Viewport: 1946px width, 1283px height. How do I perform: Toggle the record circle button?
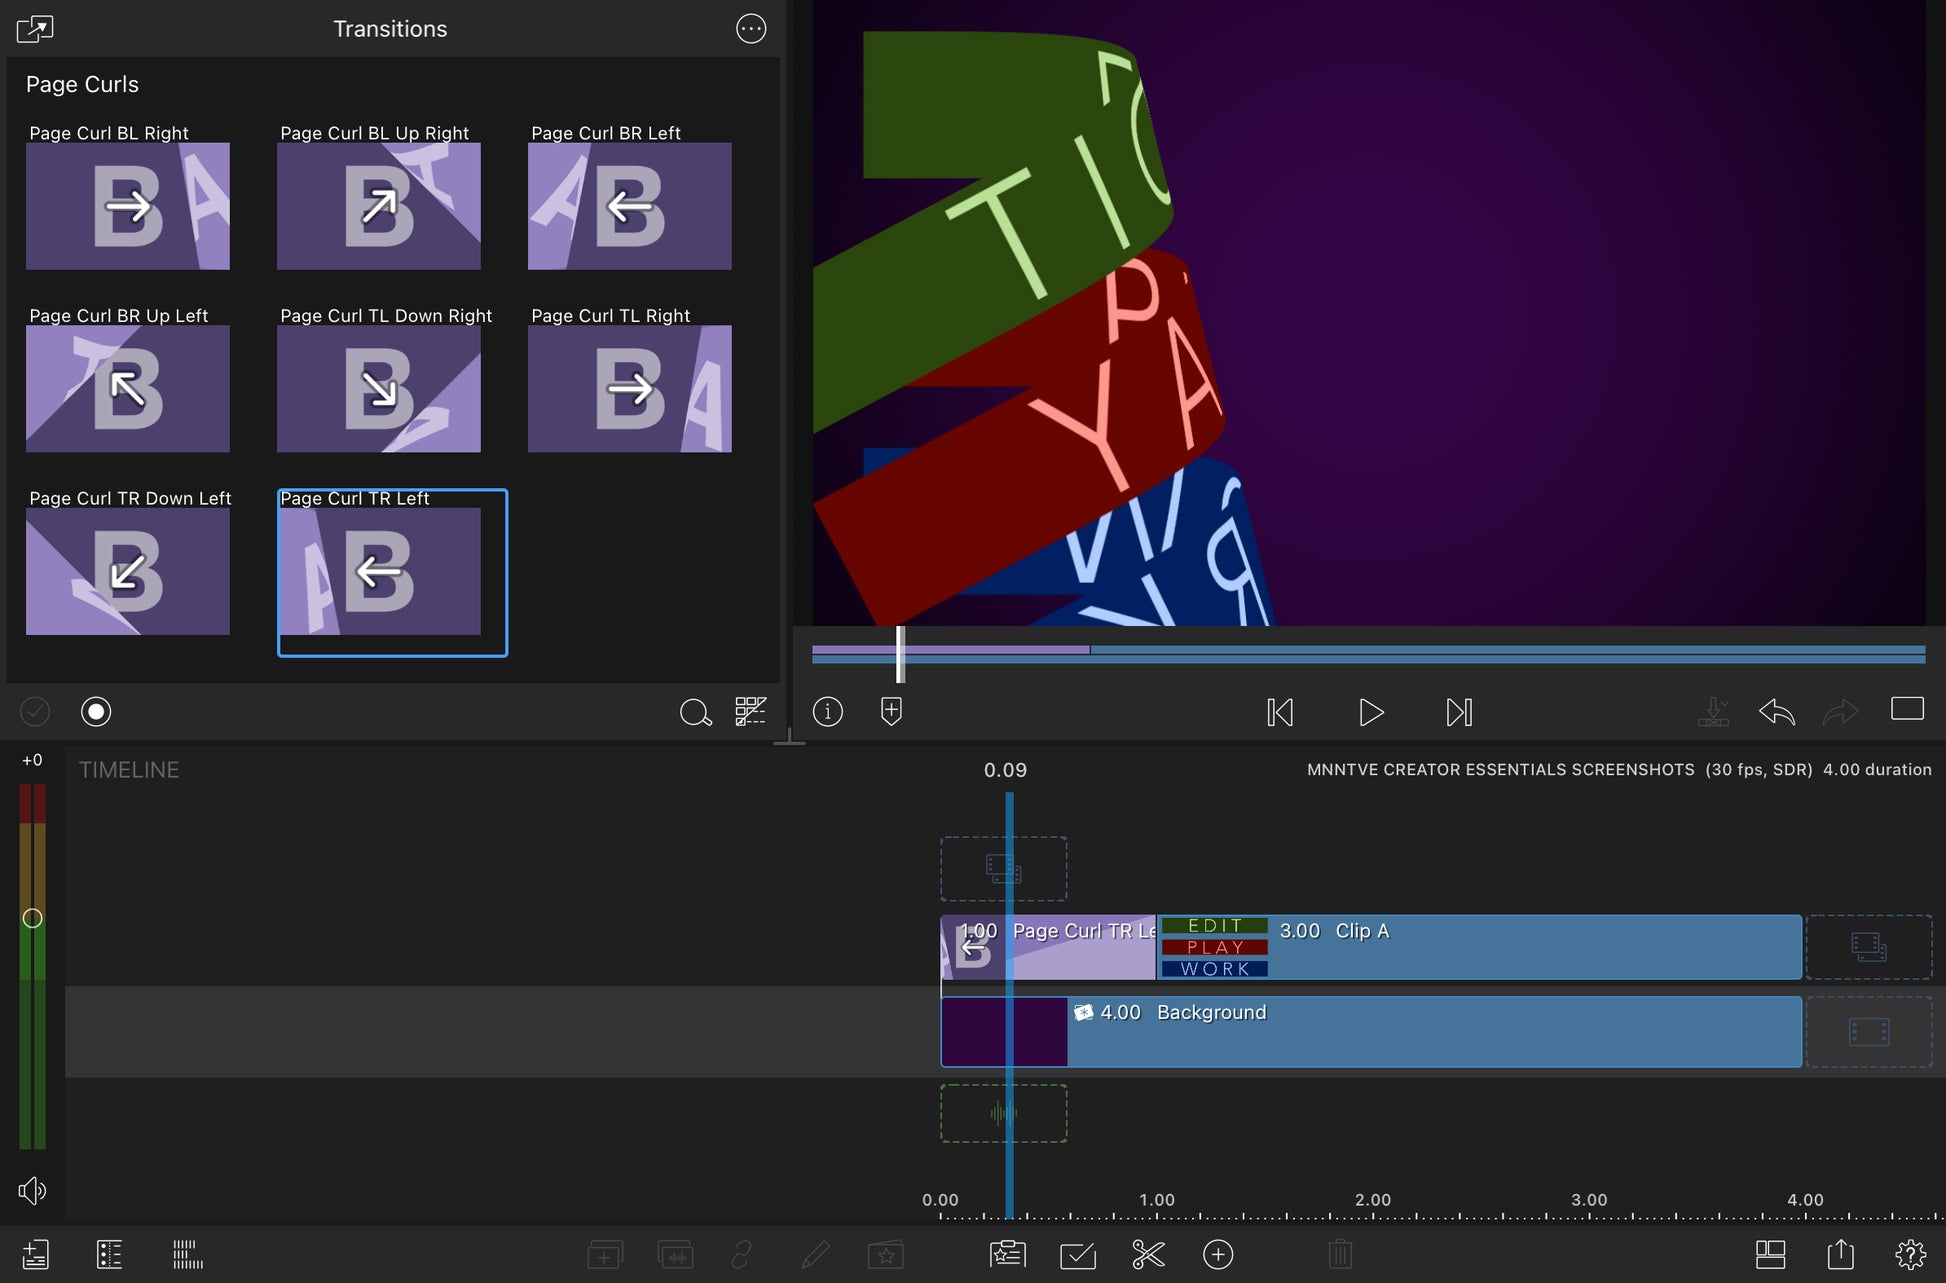point(96,711)
